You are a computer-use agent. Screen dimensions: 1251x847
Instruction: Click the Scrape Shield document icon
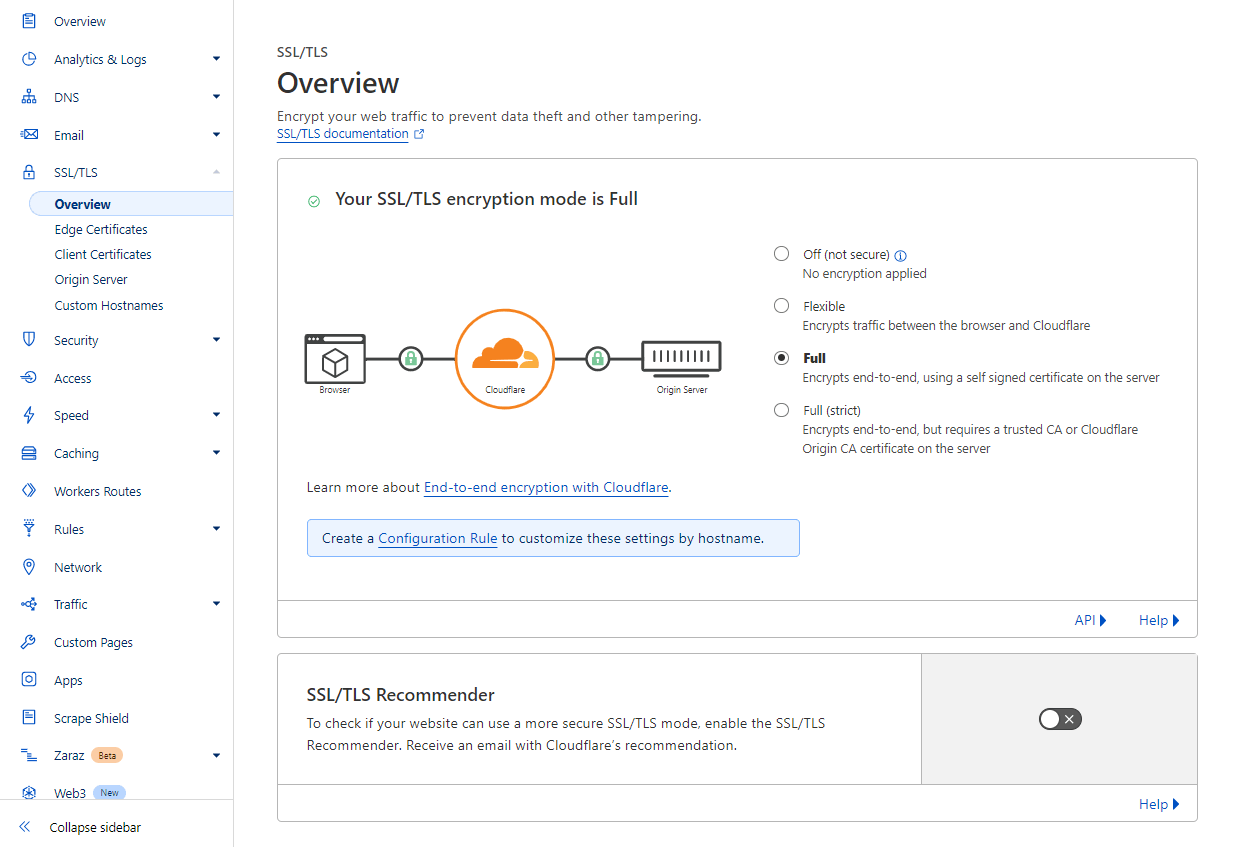pos(29,718)
